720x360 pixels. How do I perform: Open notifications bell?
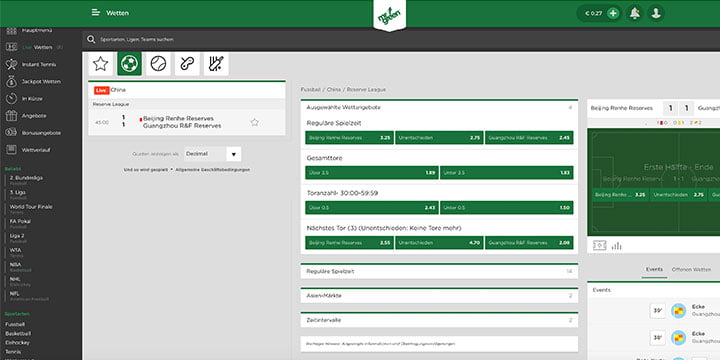click(x=635, y=13)
